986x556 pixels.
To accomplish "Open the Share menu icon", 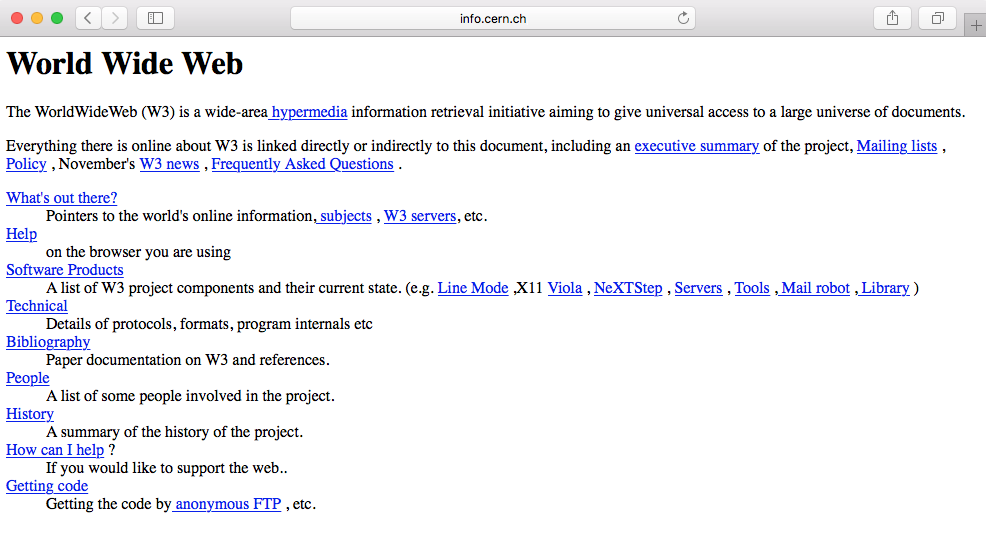I will 893,18.
